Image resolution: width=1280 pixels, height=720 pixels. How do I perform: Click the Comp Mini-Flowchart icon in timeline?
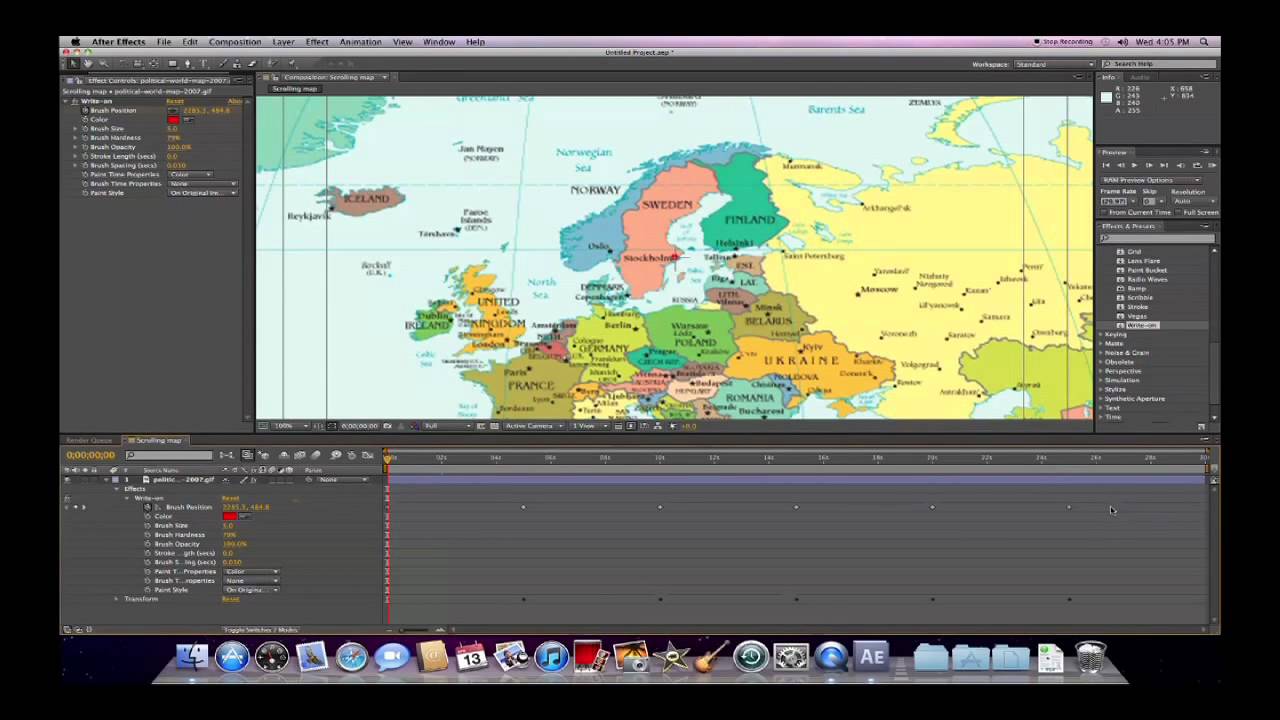coord(225,455)
